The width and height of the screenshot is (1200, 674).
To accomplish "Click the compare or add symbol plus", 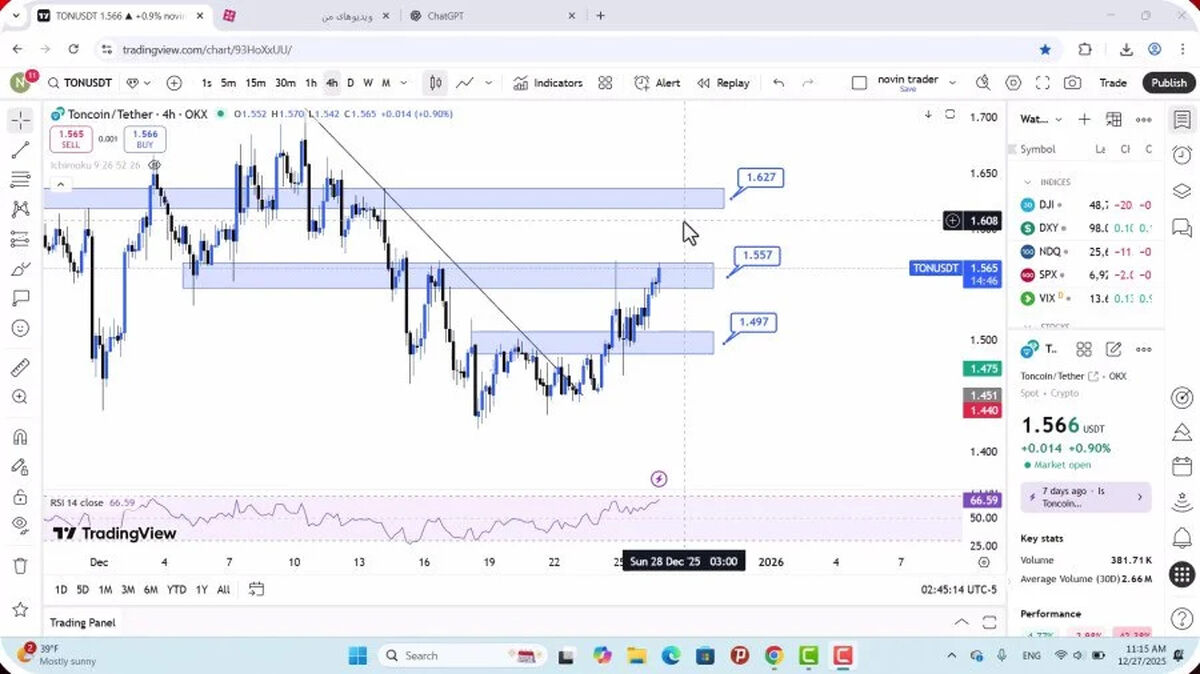I will (x=174, y=83).
